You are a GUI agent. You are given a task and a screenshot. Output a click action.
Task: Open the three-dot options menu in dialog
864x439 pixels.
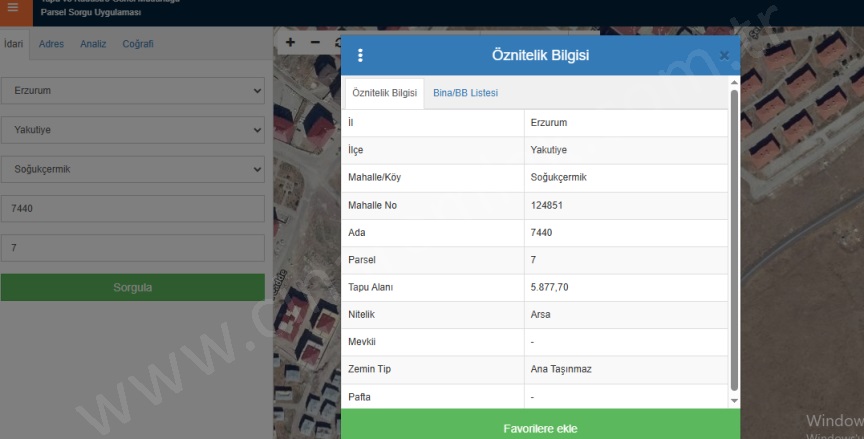coord(361,56)
